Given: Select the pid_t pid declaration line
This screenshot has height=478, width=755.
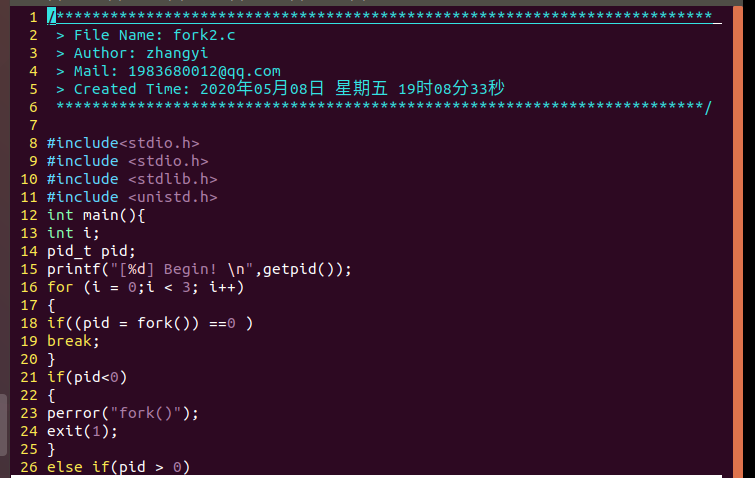Looking at the screenshot, I should click(x=91, y=251).
